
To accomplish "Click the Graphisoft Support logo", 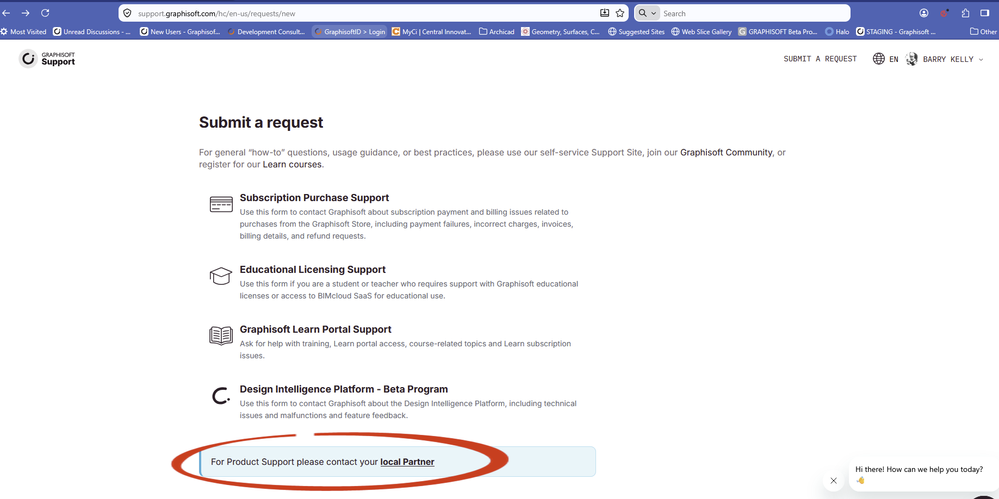I will [x=47, y=59].
